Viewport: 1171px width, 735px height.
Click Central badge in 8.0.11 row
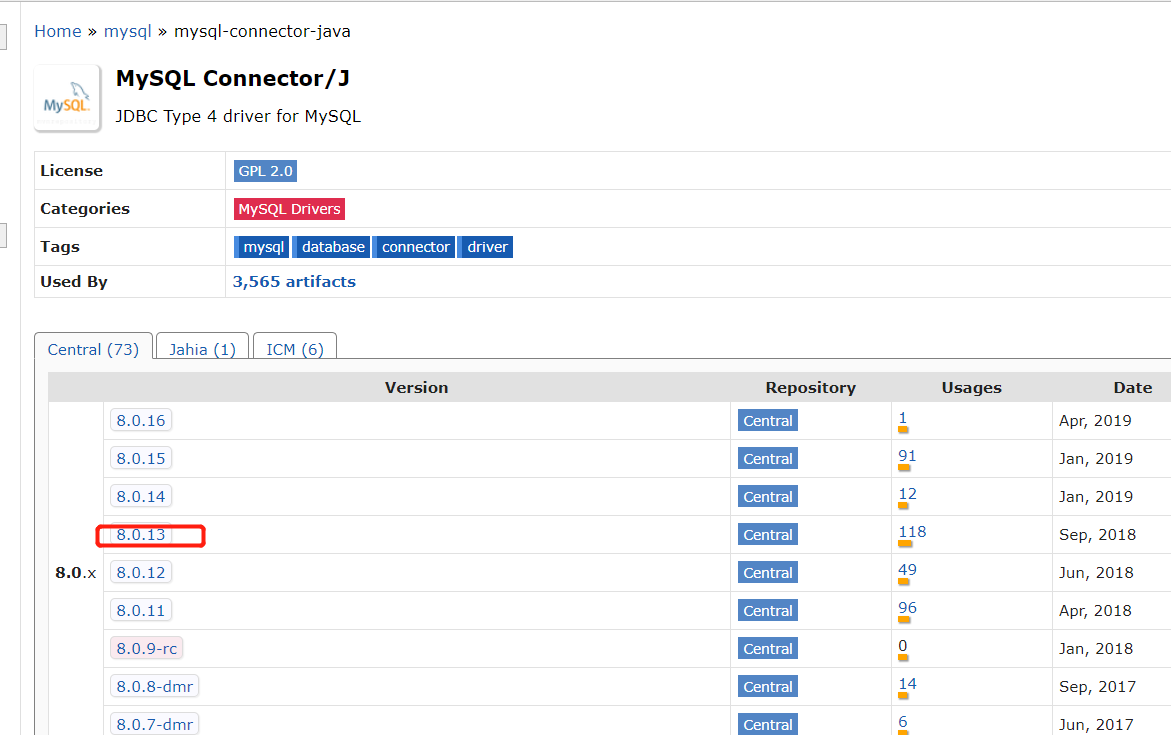click(x=768, y=611)
